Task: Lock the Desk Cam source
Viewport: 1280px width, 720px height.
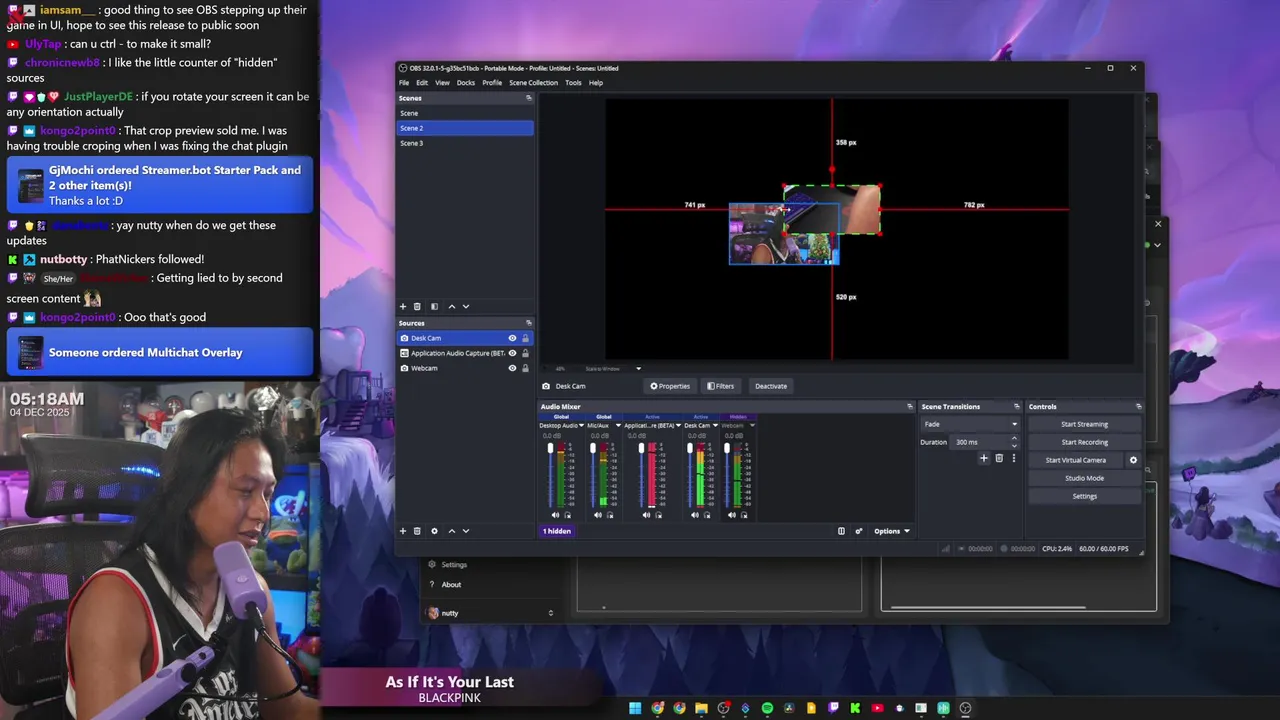Action: pyautogui.click(x=525, y=338)
